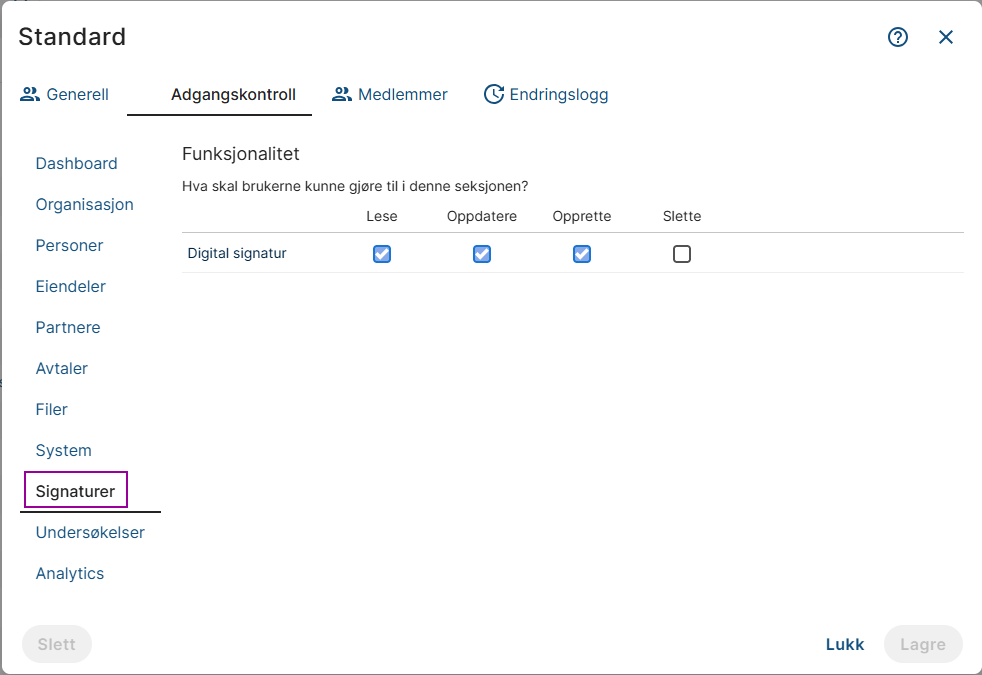The image size is (982, 675).
Task: Close the Standard dialog with X icon
Action: coord(946,37)
